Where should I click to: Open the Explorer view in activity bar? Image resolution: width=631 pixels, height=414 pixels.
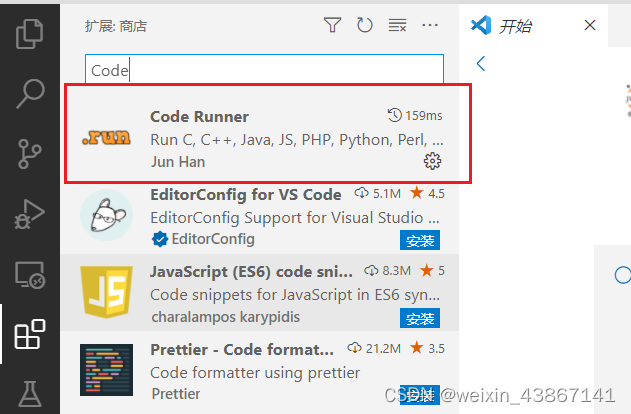pos(29,34)
